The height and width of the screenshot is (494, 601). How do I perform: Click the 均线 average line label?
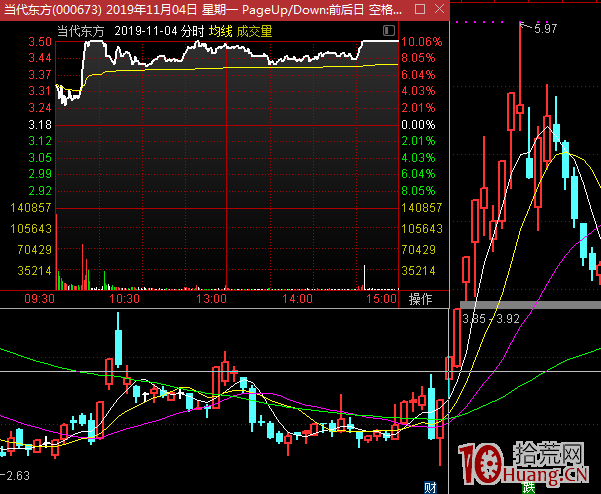220,31
